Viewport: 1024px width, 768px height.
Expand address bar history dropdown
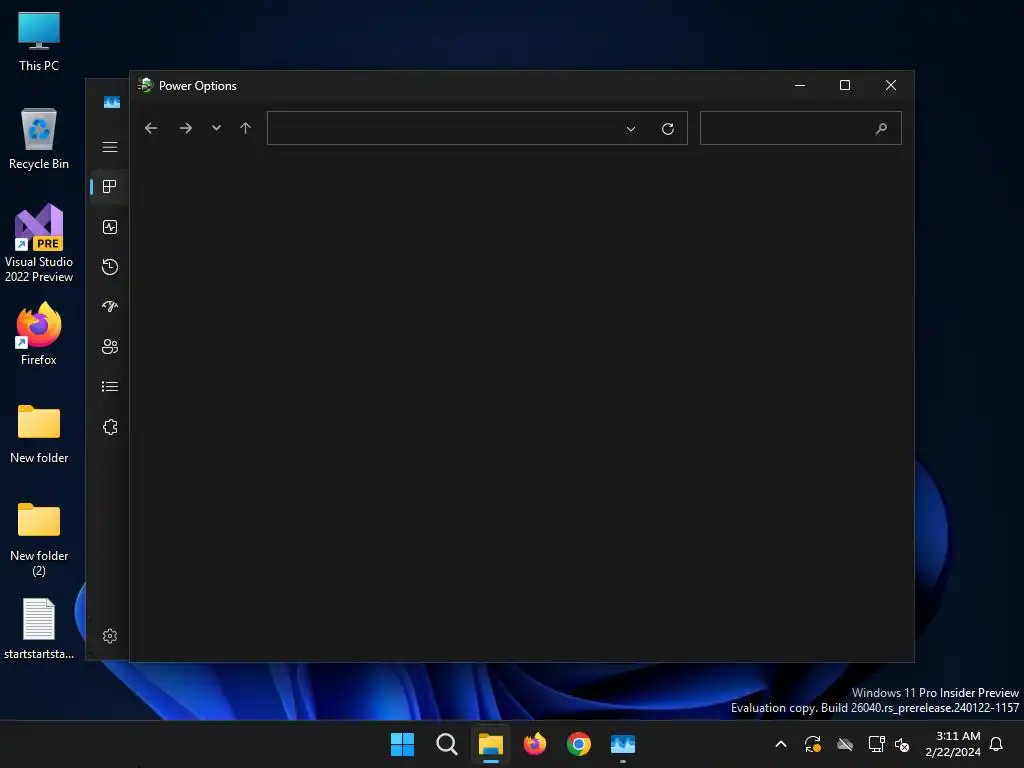(x=631, y=129)
